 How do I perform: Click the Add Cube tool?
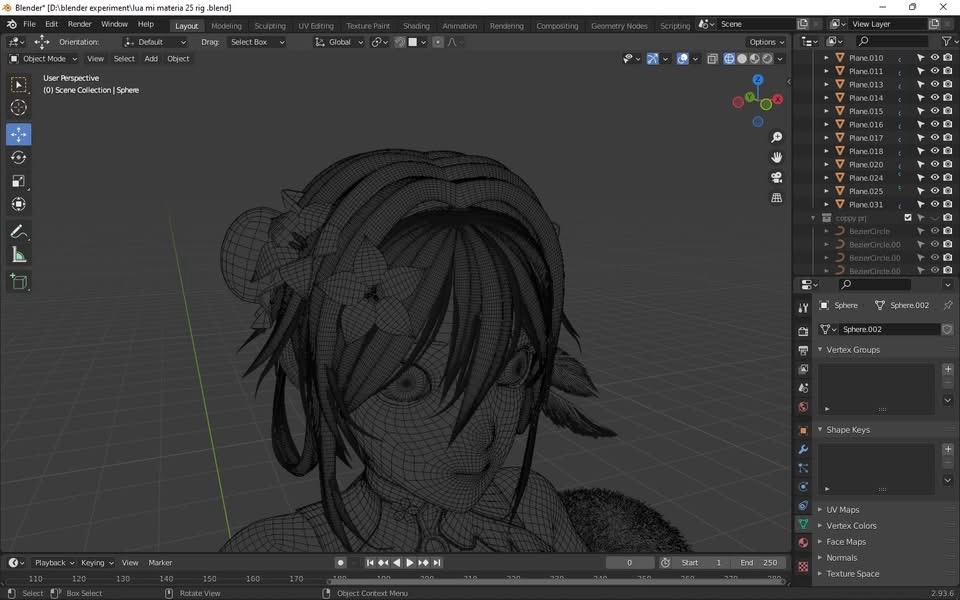(18, 282)
